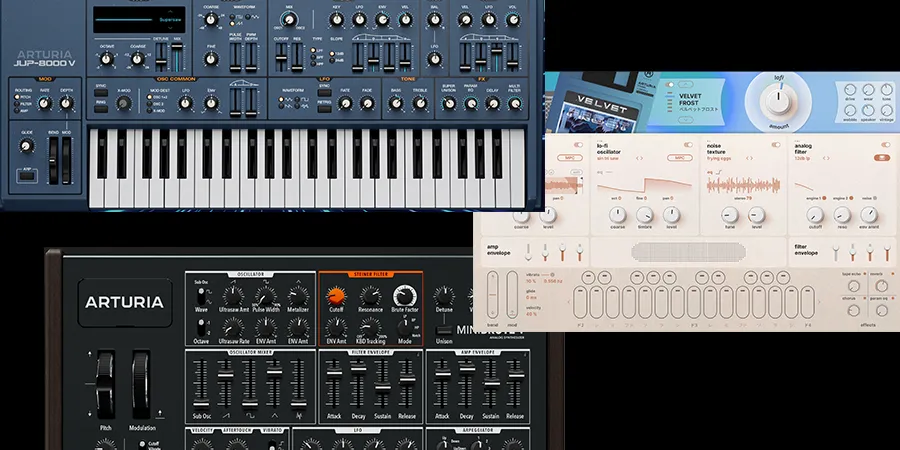Shift lo-fi synth keyboard range right

click(x=819, y=302)
